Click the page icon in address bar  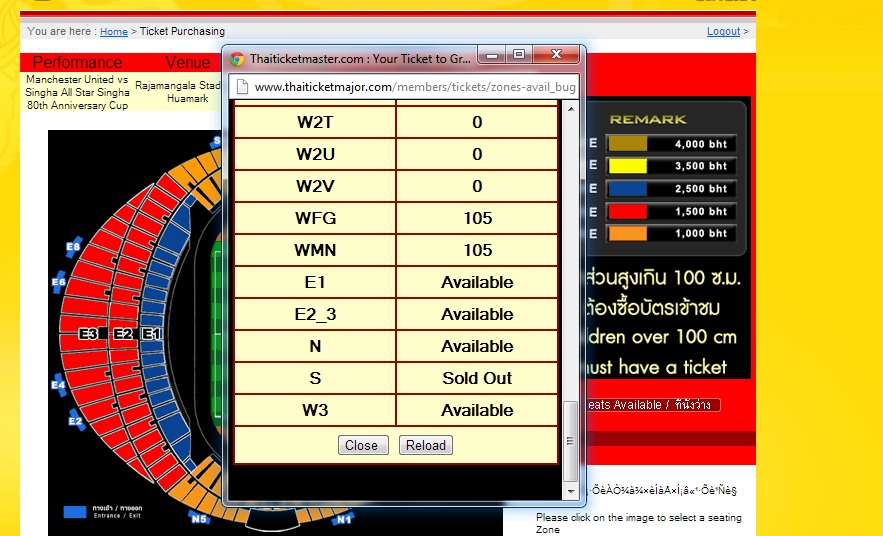pos(242,87)
